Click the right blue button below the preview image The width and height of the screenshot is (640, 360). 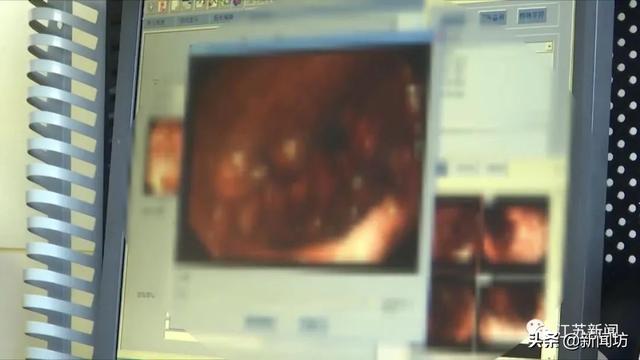313,325
